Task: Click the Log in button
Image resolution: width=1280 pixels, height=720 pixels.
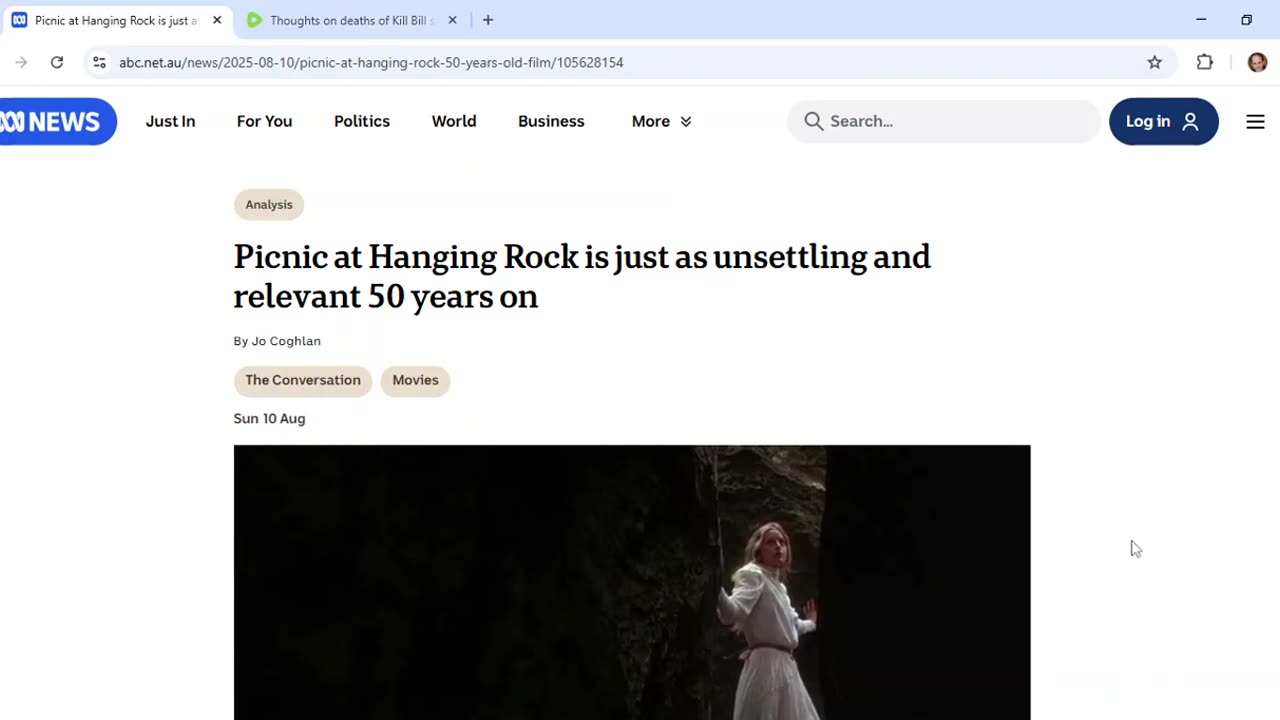Action: coord(1163,121)
